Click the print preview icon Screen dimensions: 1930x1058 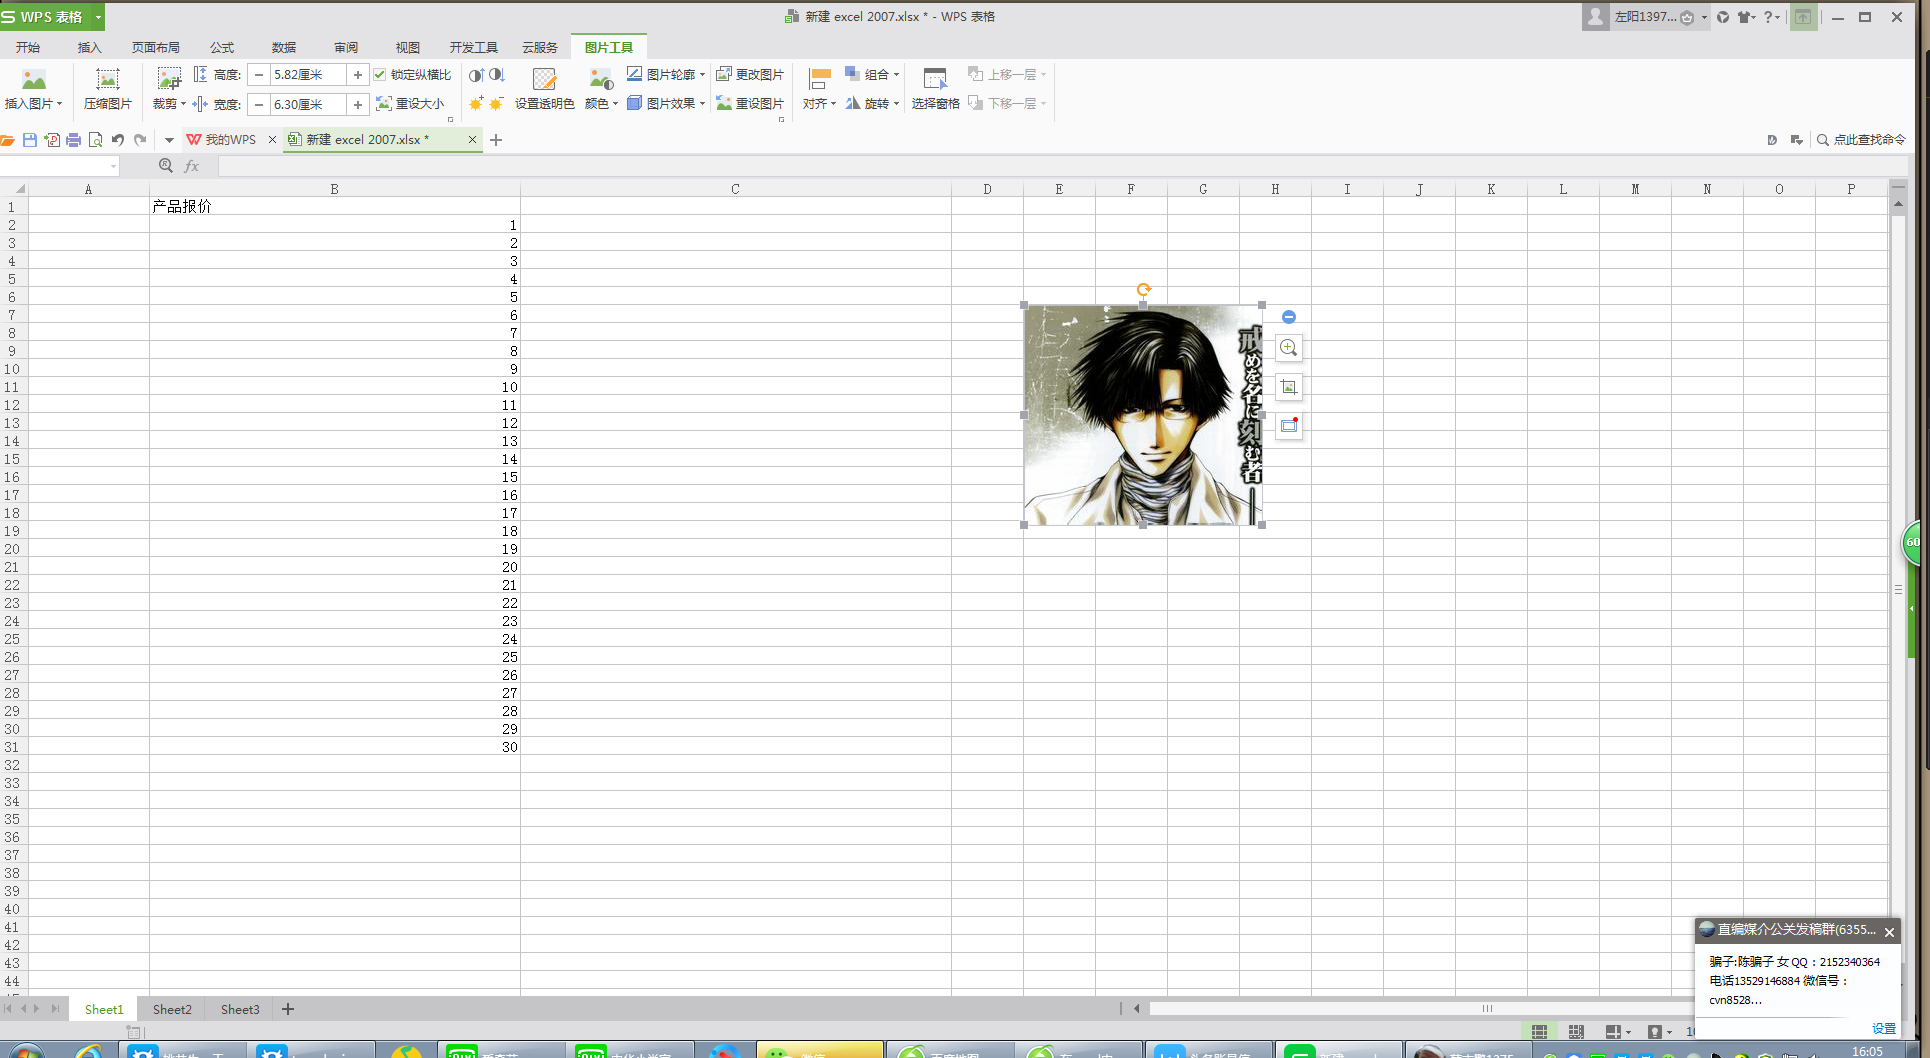click(95, 140)
